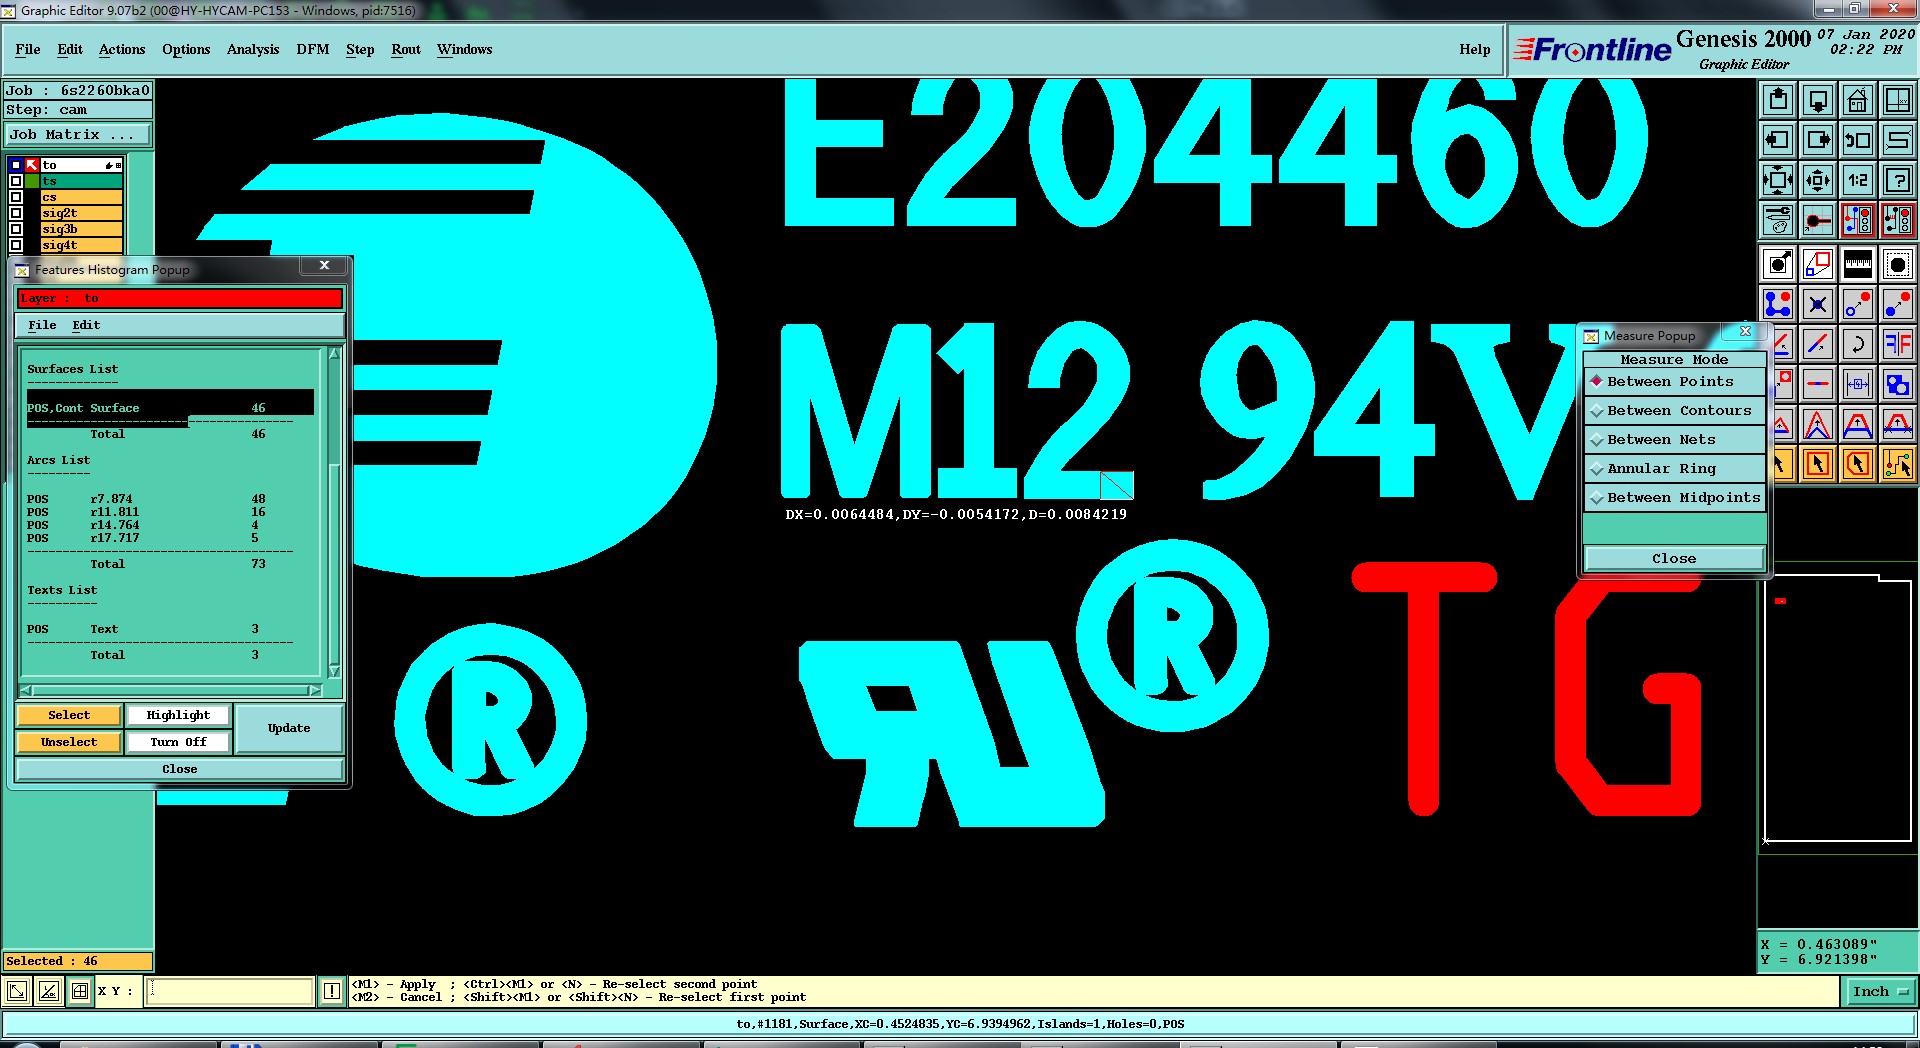Open the Inch units dropdown
The height and width of the screenshot is (1048, 1920).
[1881, 992]
